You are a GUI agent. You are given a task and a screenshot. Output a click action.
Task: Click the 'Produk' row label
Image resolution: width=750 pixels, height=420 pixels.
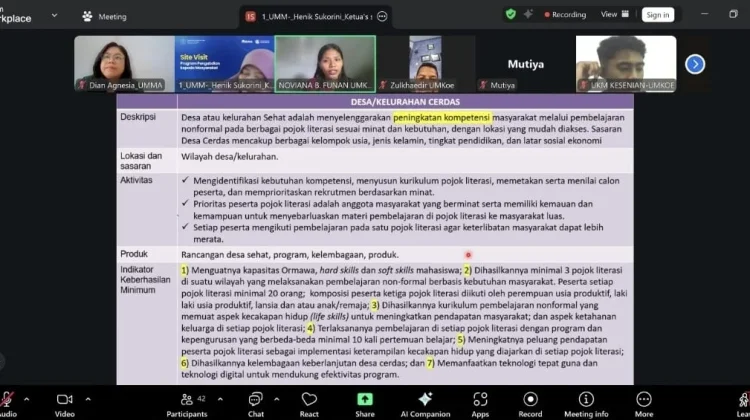point(133,254)
